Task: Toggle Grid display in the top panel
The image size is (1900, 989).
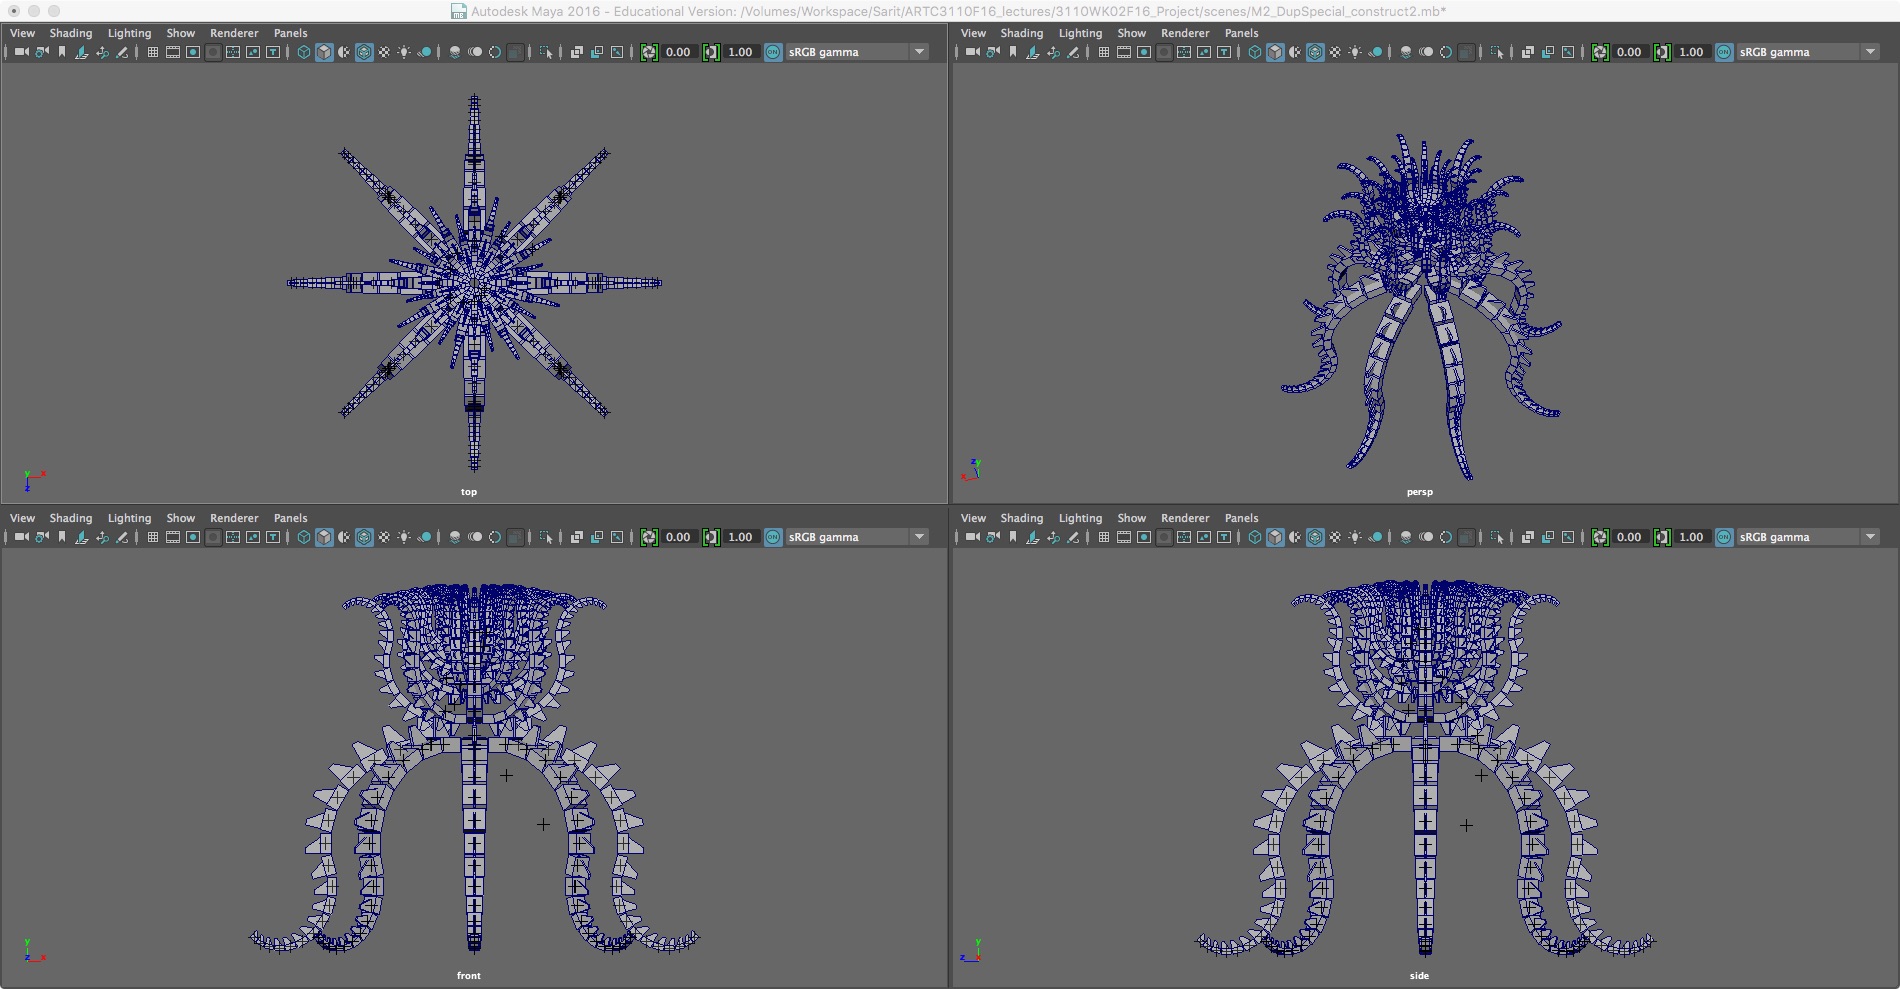Action: pyautogui.click(x=153, y=52)
